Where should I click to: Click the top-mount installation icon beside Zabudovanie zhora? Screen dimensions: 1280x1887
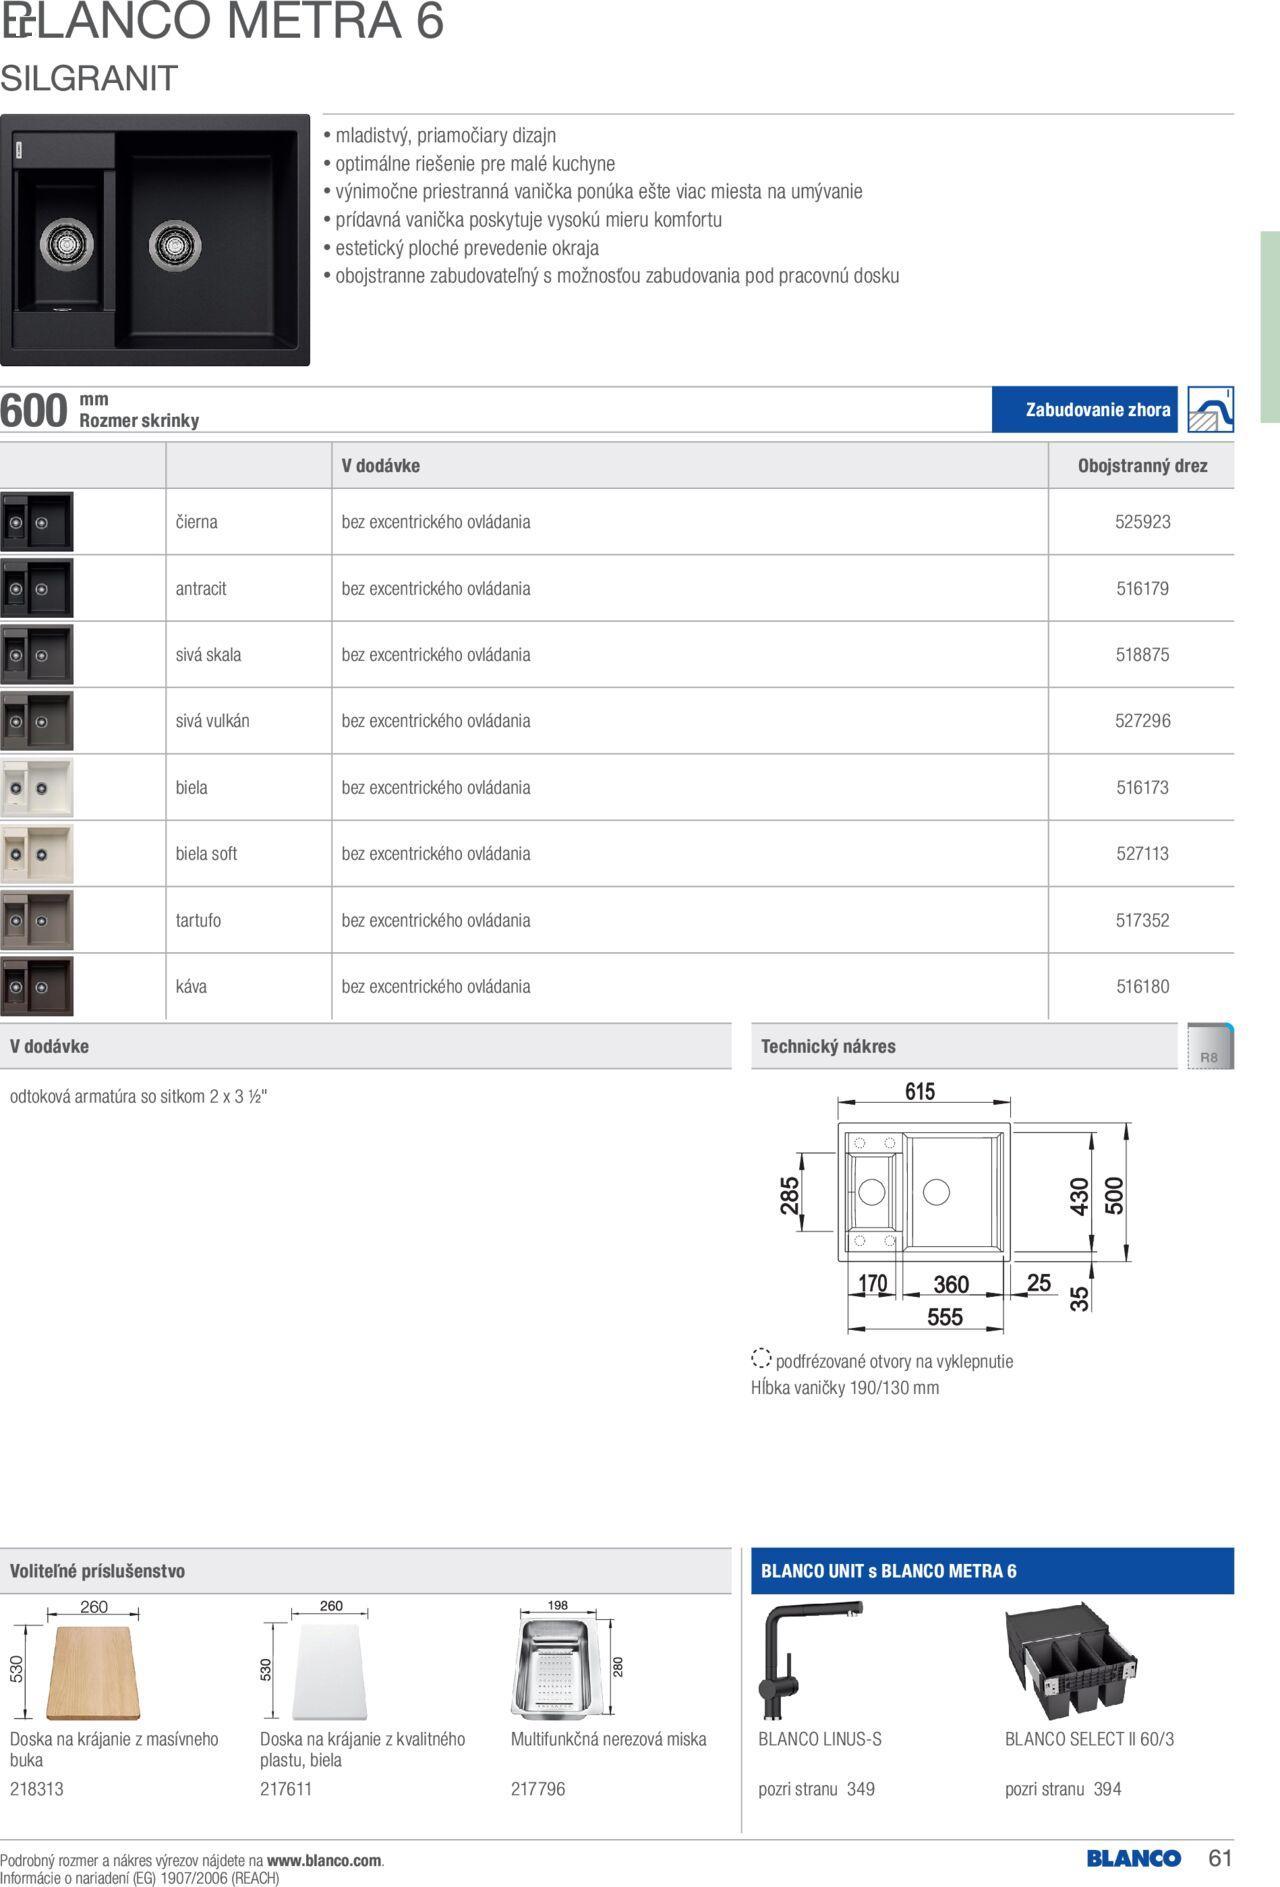pyautogui.click(x=1210, y=410)
